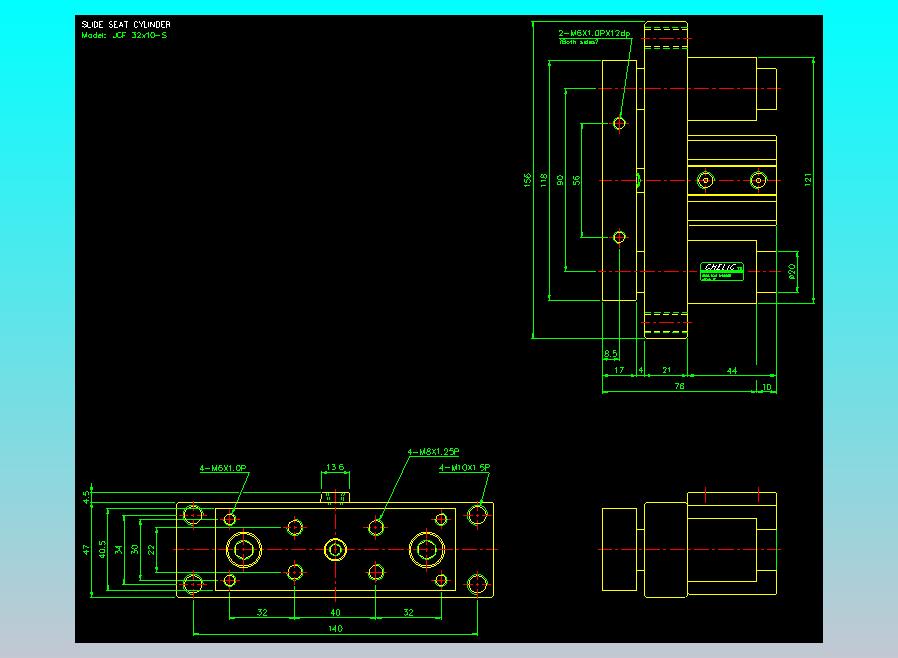
Task: Select the 47 vertical dimension
Action: (86, 549)
